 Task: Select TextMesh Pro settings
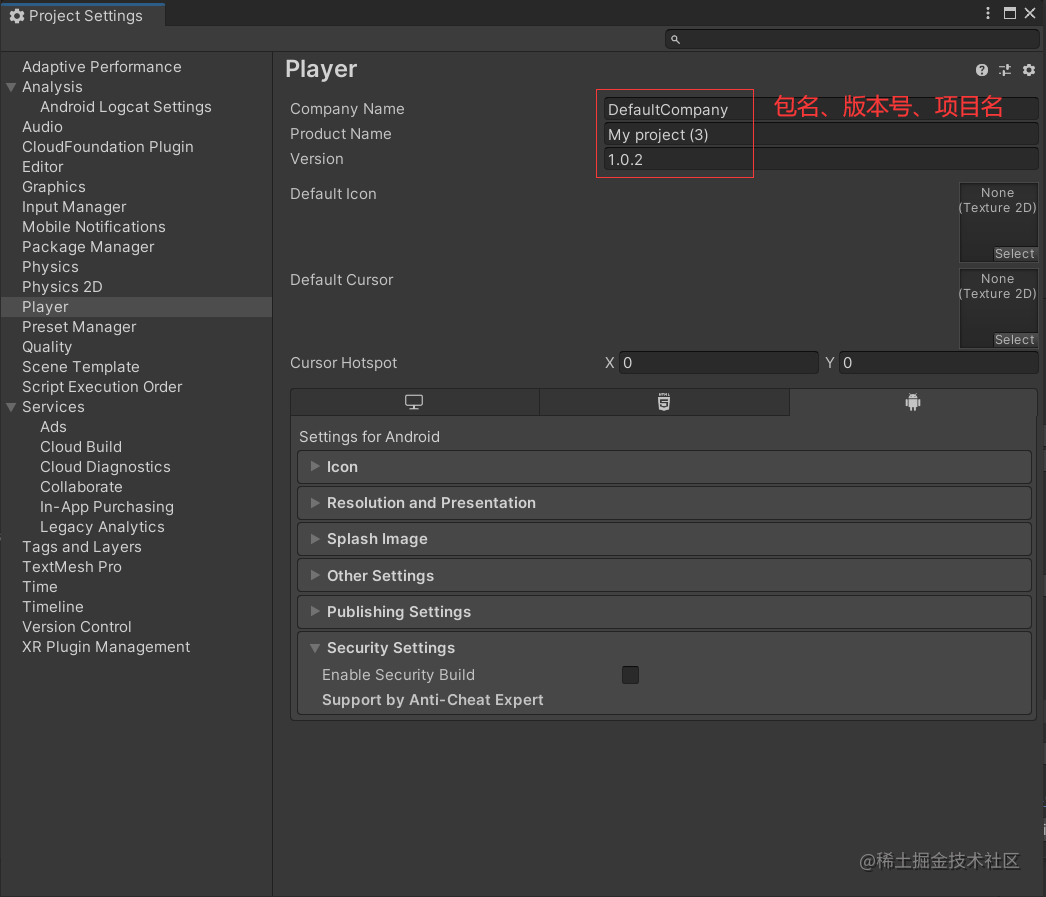tap(72, 567)
